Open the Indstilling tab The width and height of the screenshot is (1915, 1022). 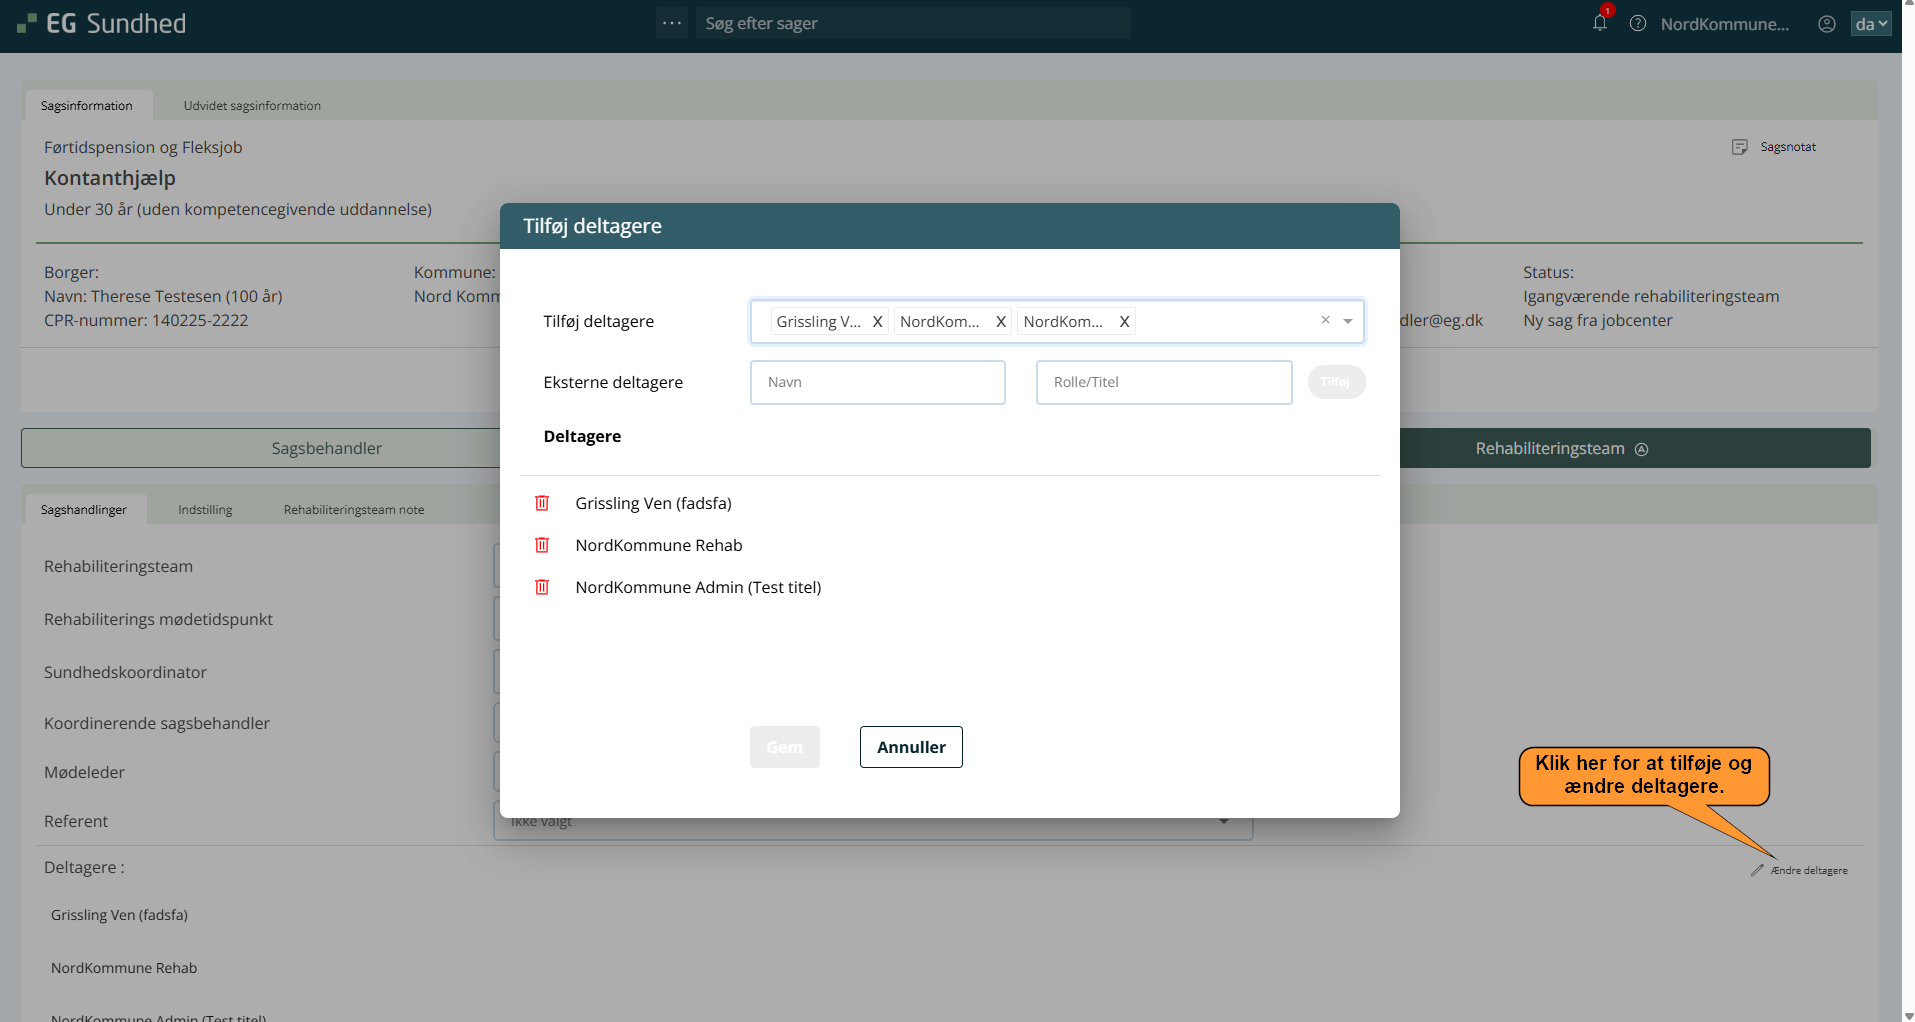coord(205,510)
